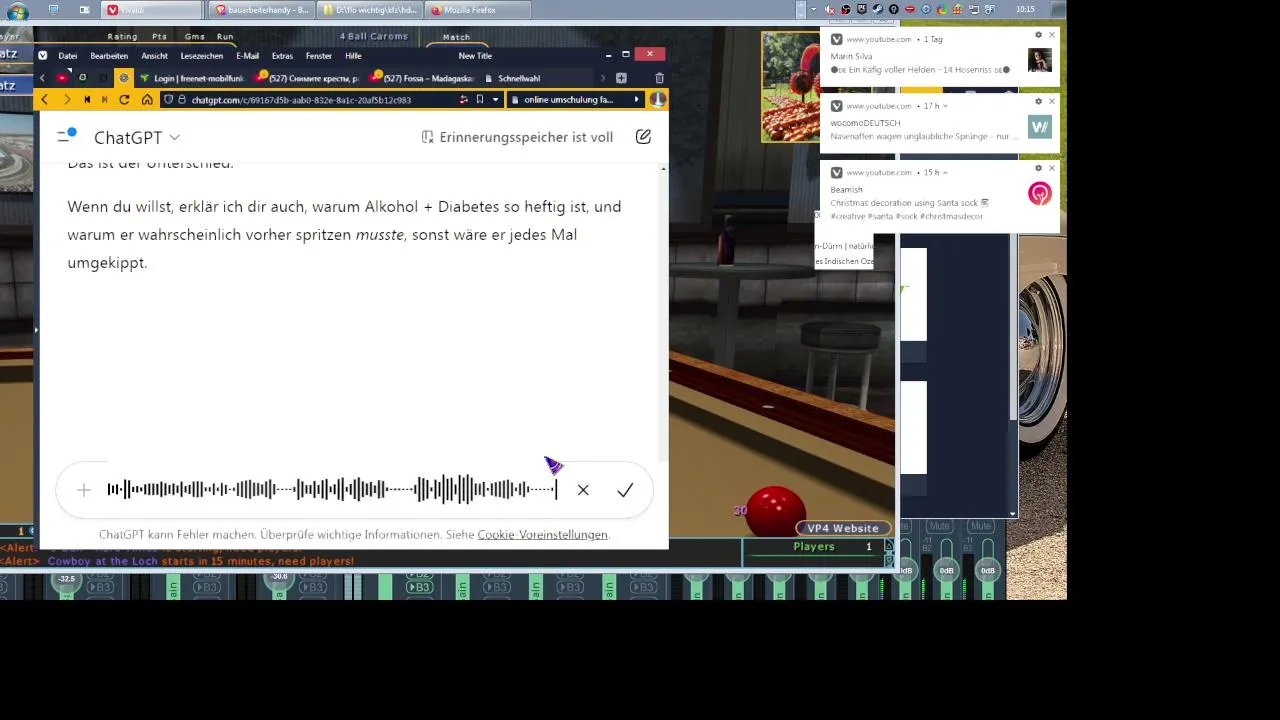The width and height of the screenshot is (1280, 720).
Task: Open a new tab with plus icon
Action: click(x=621, y=78)
